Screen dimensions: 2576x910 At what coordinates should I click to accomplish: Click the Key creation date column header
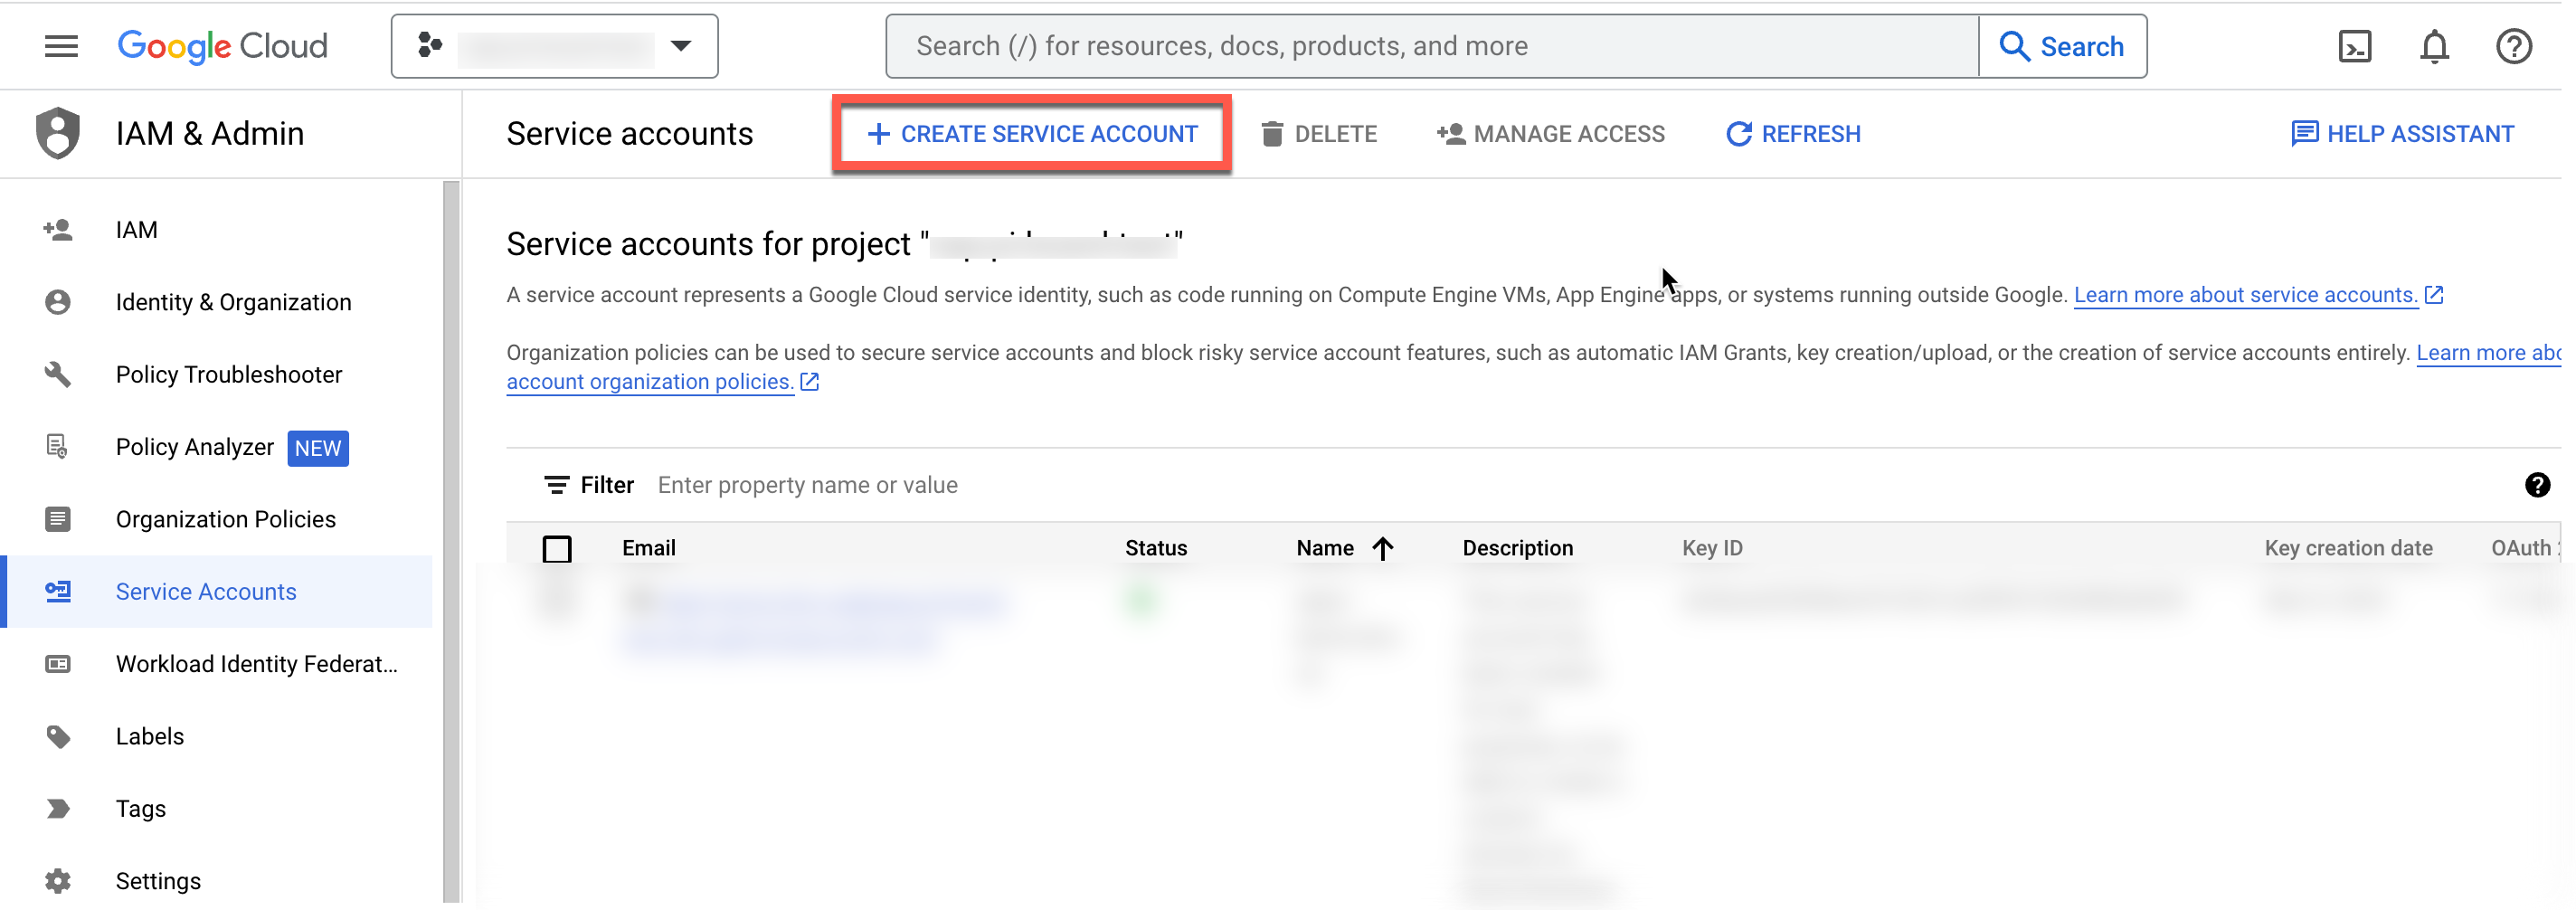[2348, 548]
